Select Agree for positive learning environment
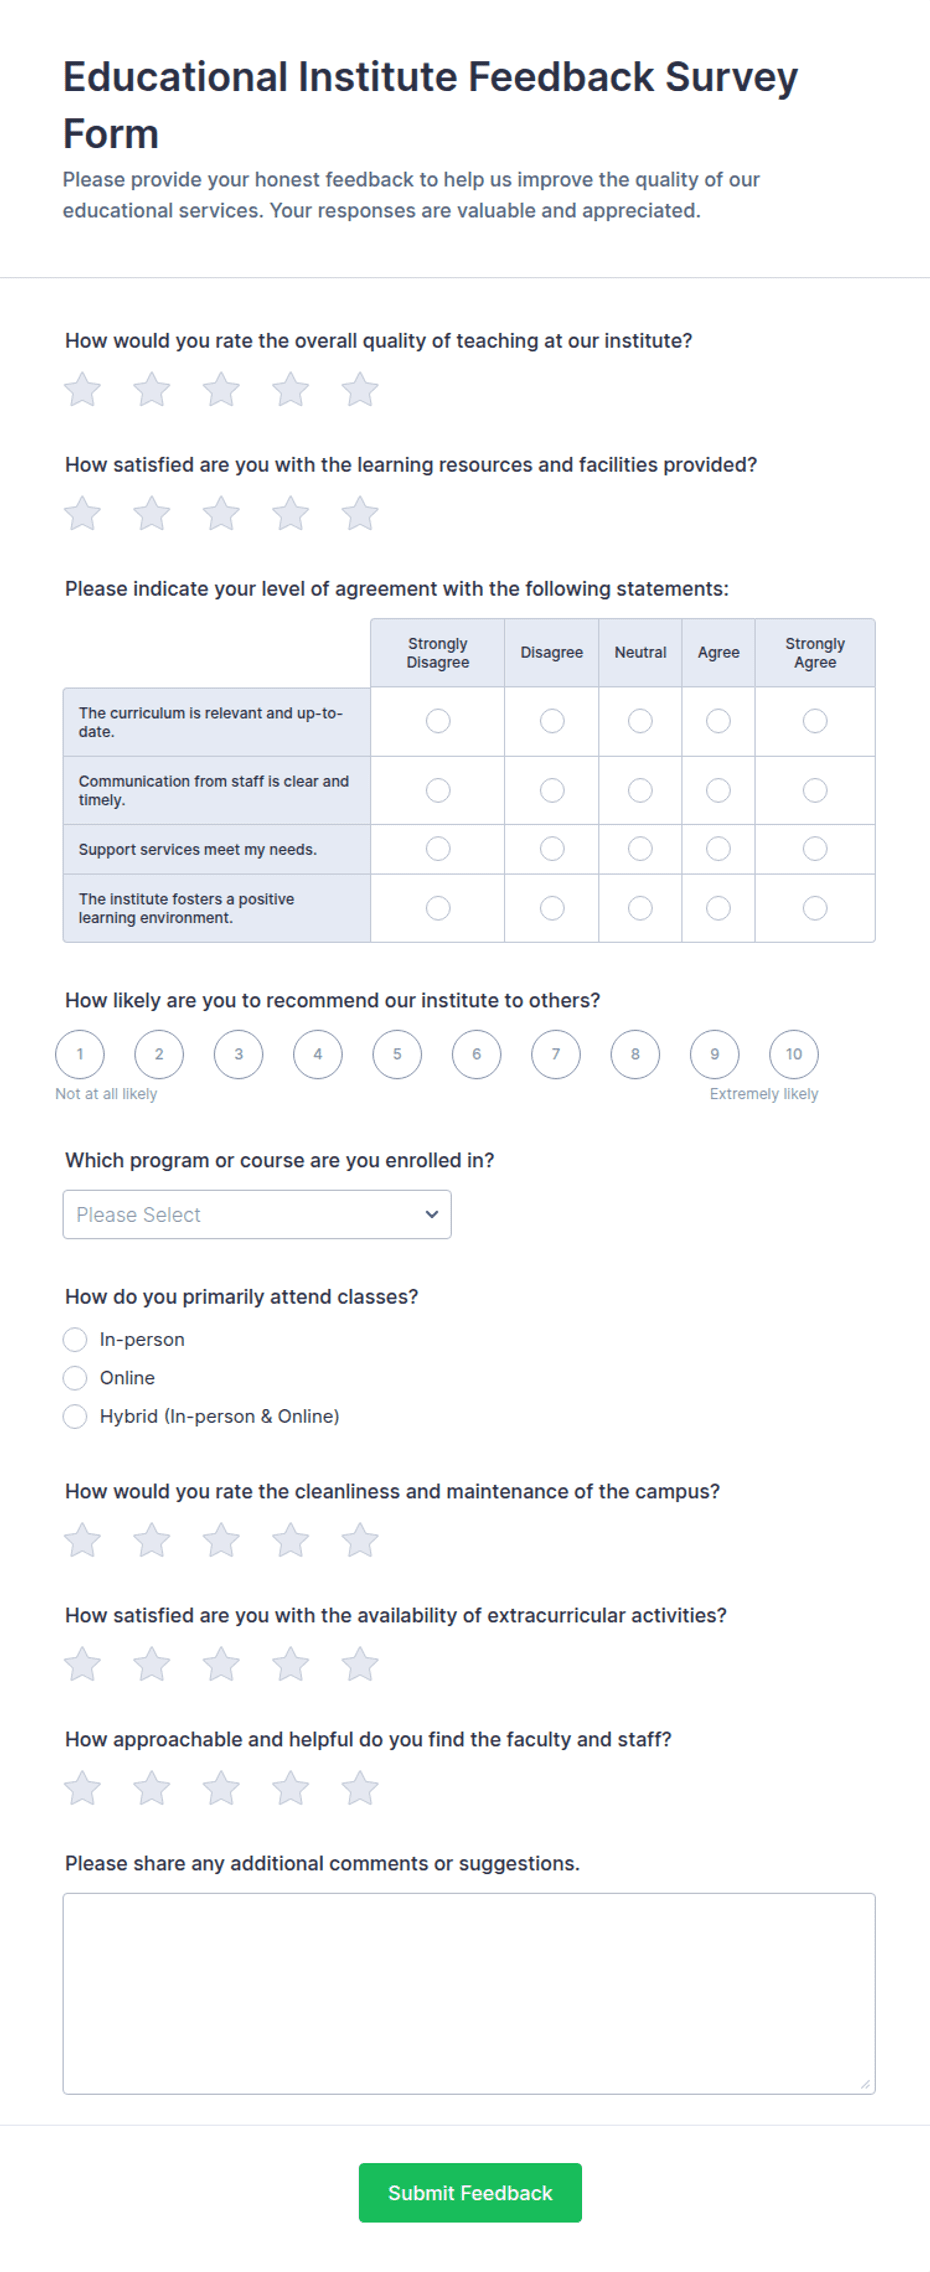Viewport: 930px width, 2272px height. pos(718,908)
